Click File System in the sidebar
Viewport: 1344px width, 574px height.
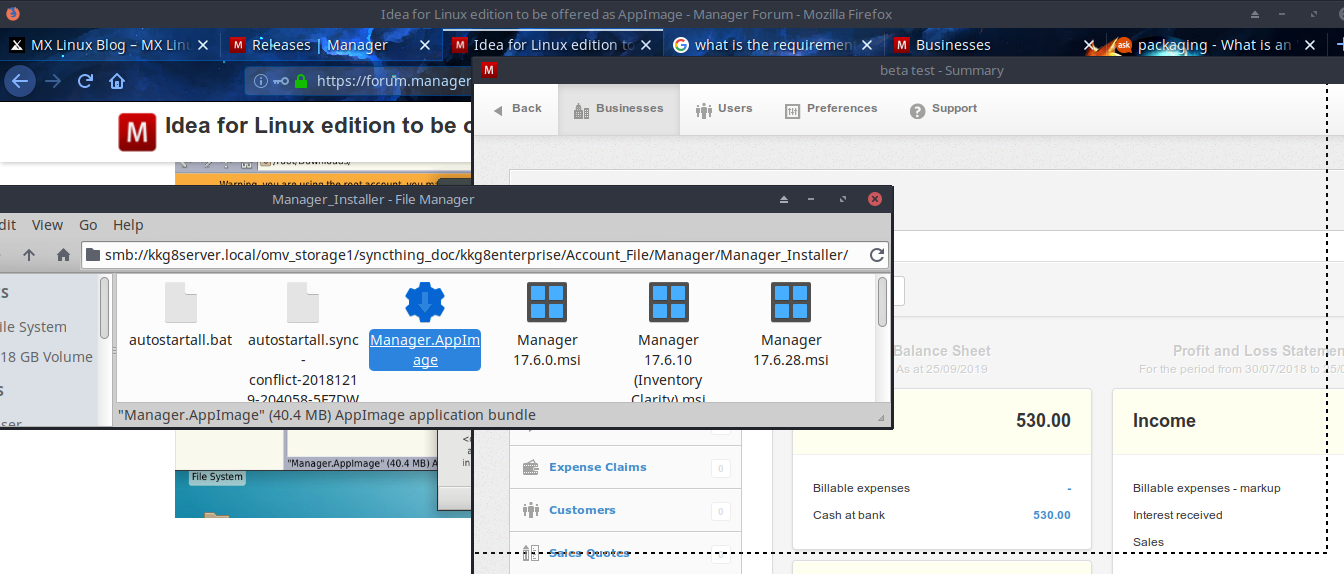tap(34, 327)
